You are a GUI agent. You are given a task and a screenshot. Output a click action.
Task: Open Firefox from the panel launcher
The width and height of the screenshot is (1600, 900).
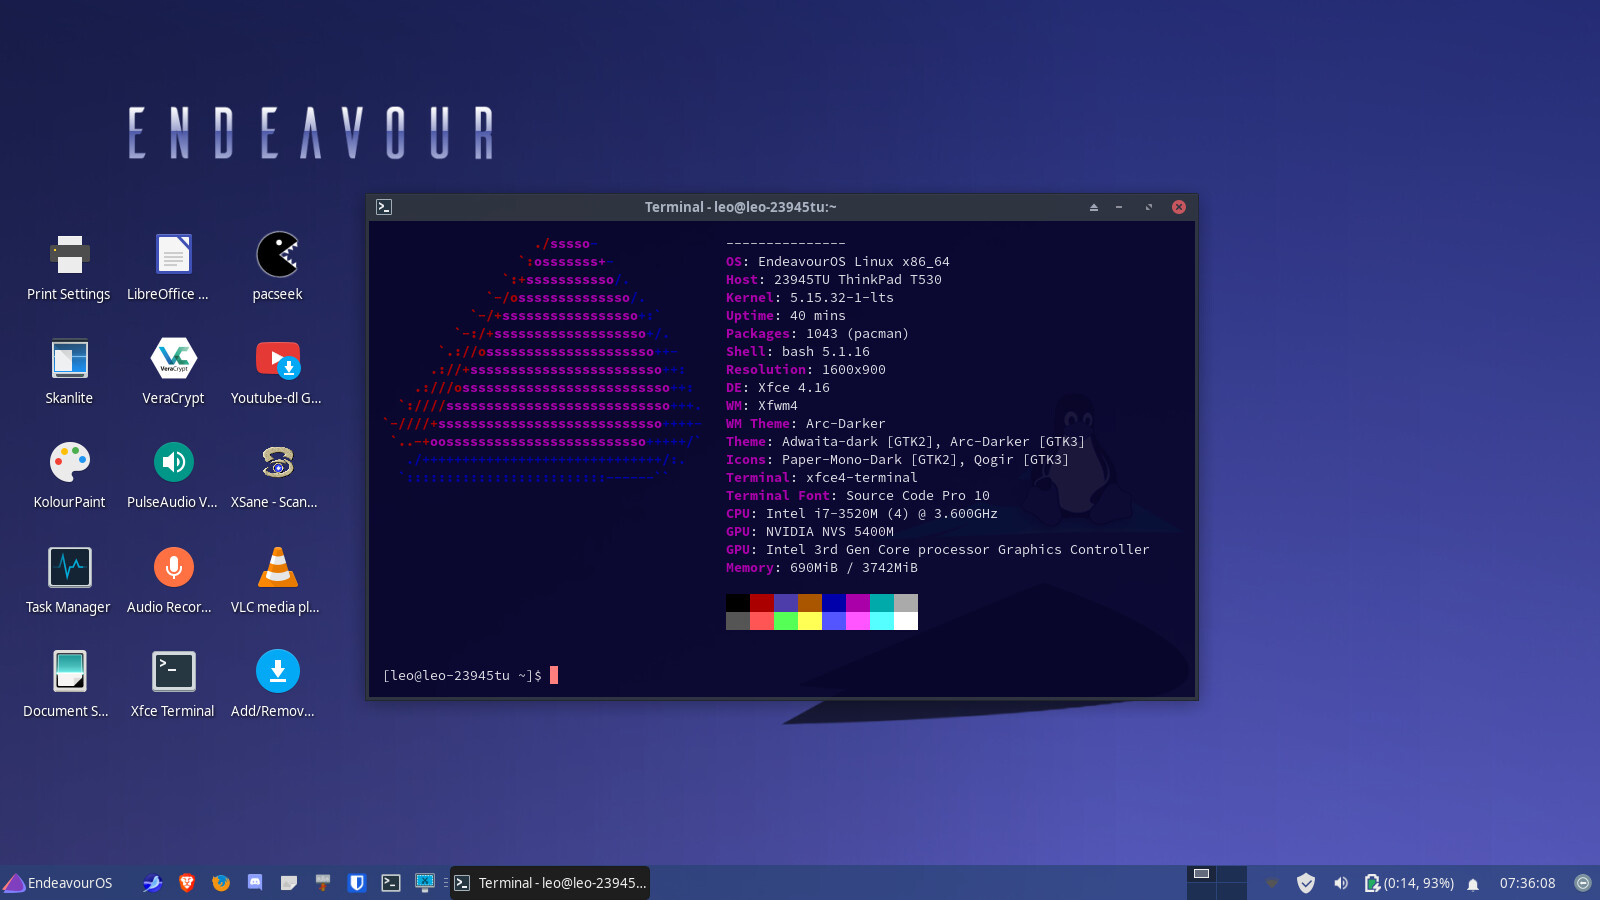(x=221, y=883)
